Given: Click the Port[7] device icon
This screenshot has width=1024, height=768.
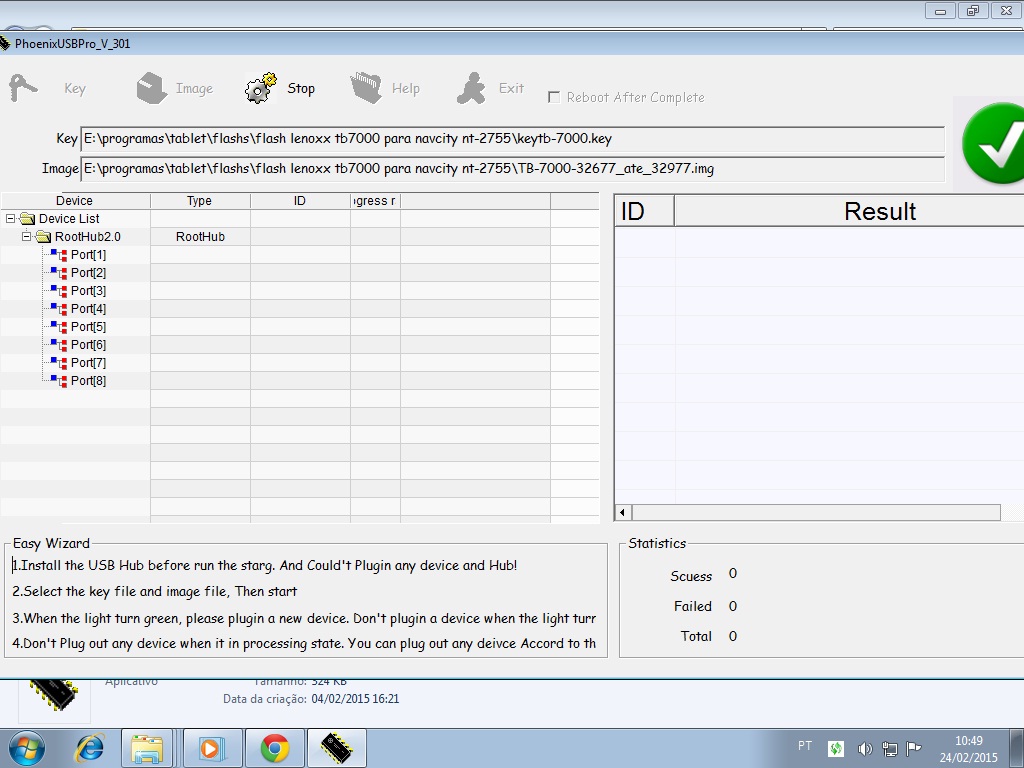Looking at the screenshot, I should (59, 362).
